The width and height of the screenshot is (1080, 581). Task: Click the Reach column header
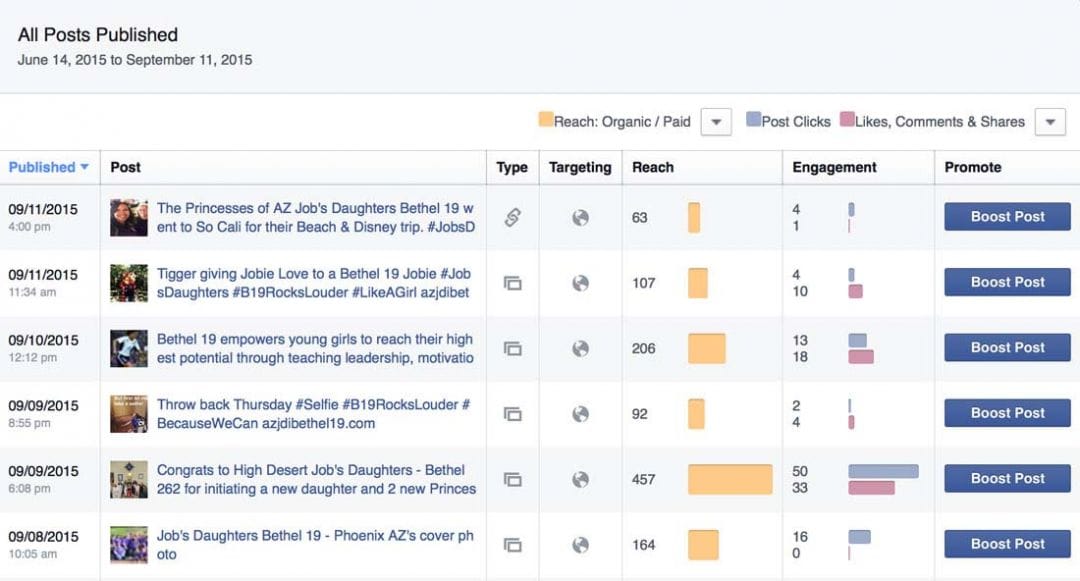[x=653, y=167]
